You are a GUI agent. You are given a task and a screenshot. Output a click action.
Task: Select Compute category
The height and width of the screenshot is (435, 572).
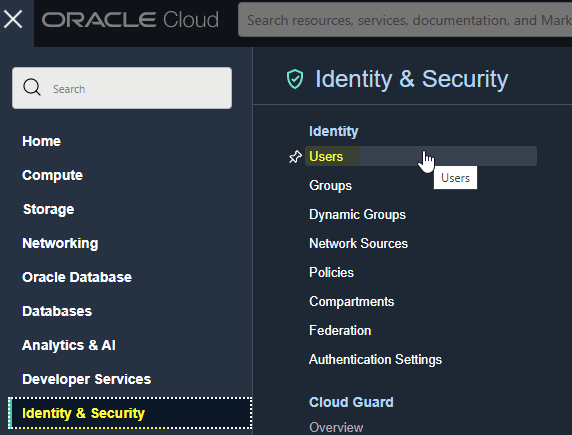tap(52, 175)
